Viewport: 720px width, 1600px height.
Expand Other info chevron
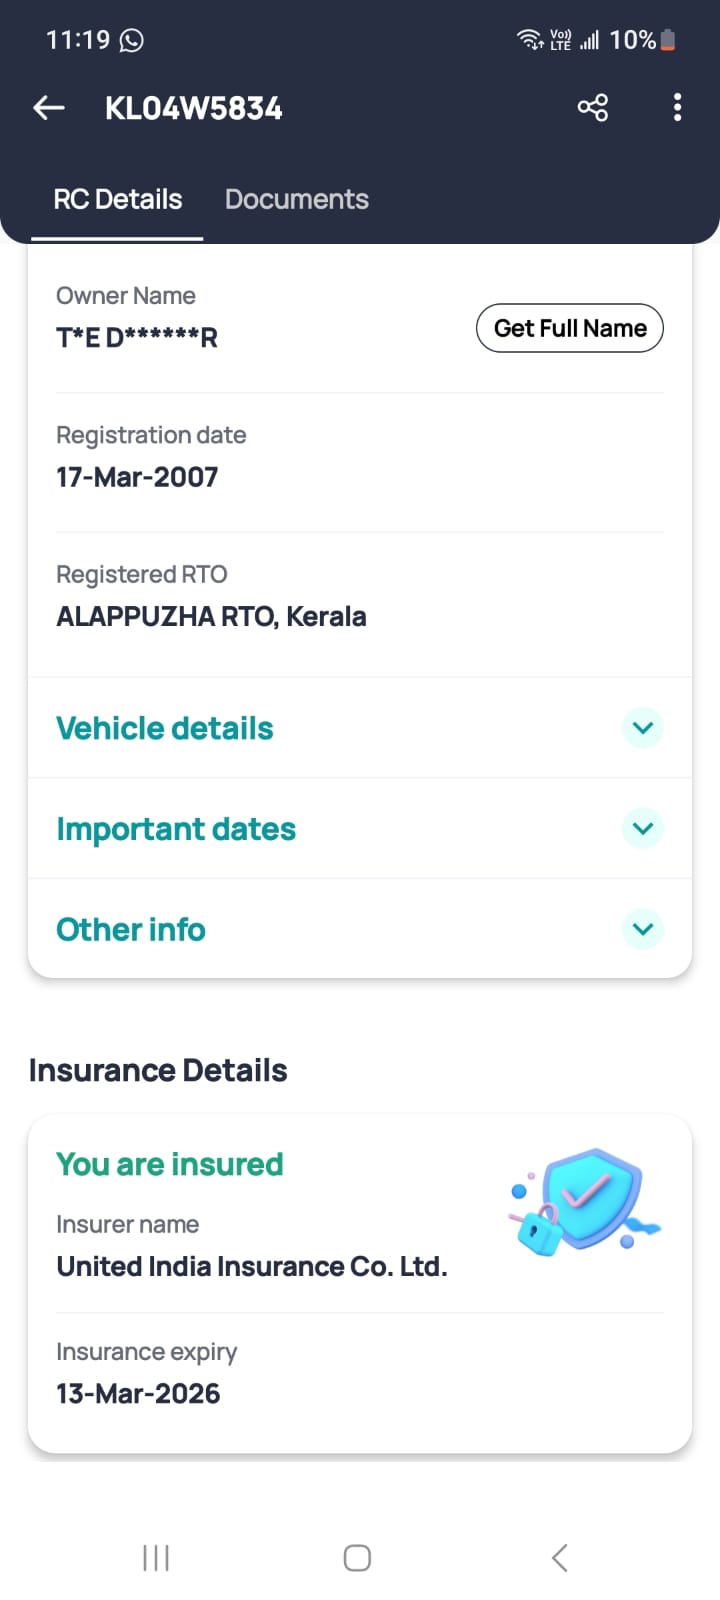[643, 929]
